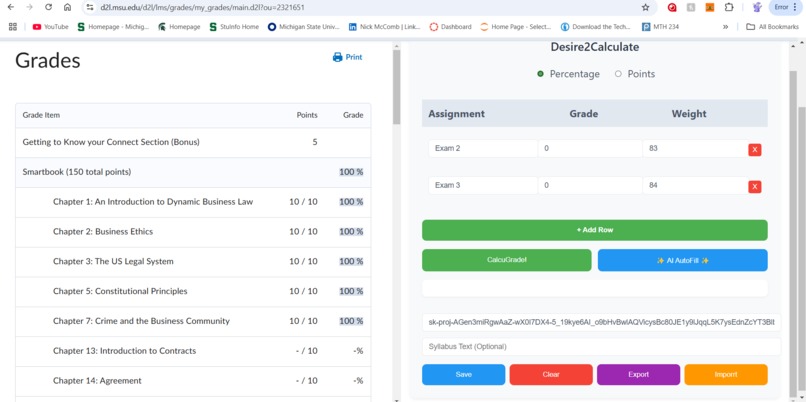Viewport: 806px width, 402px height.
Task: Open the Dashboard bookmark
Action: 450,27
